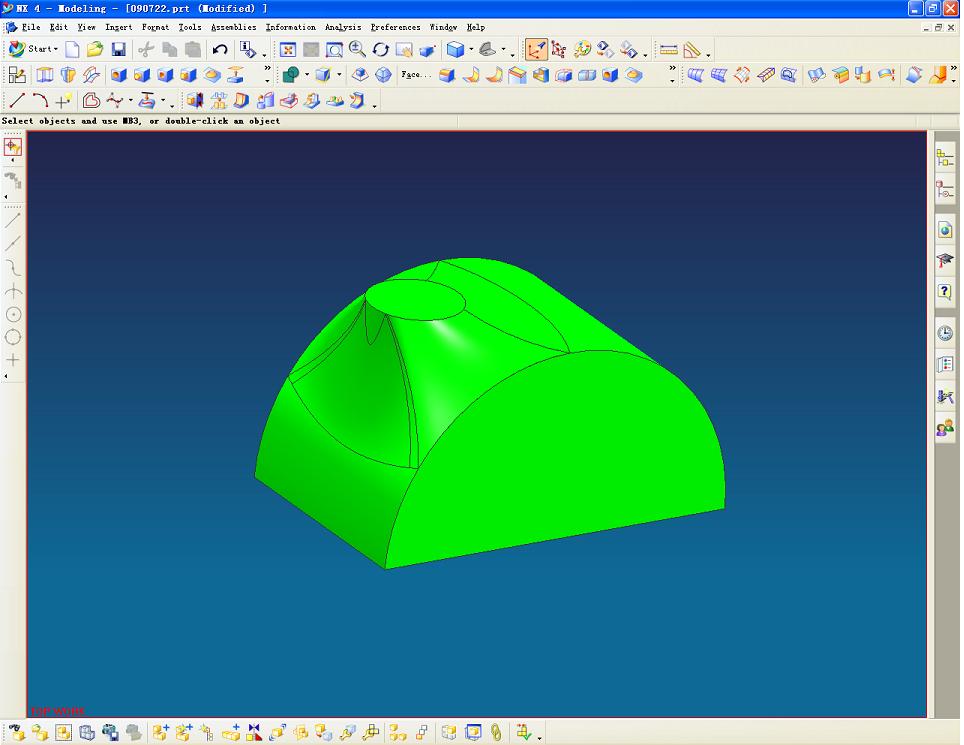Image resolution: width=964 pixels, height=745 pixels.
Task: Enable the quadrant point circle snap
Action: pyautogui.click(x=13, y=337)
